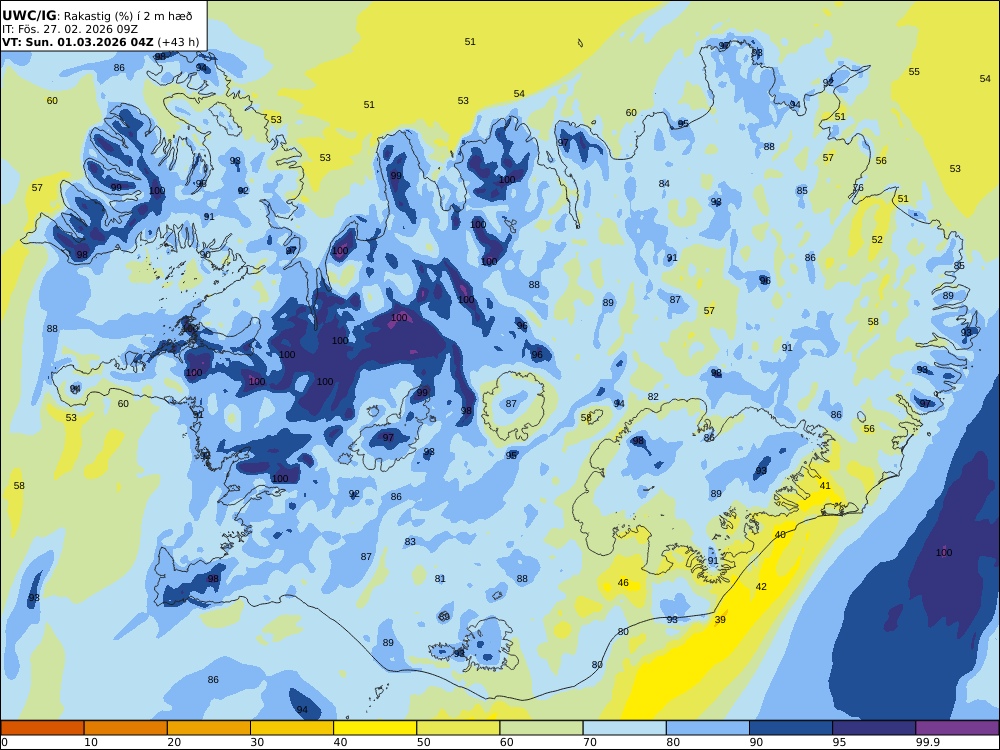1000x750 pixels.
Task: Click the '82' humidity value on the map
Action: (x=653, y=396)
